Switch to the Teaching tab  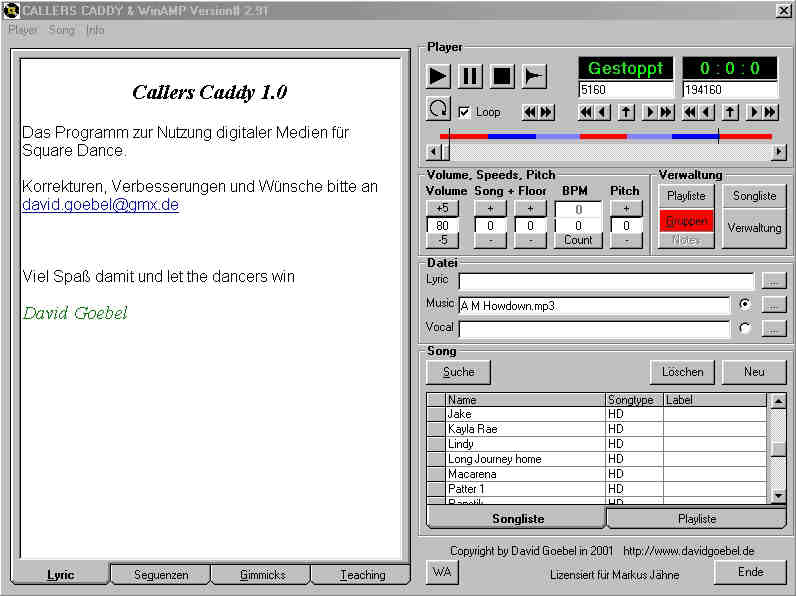361,575
